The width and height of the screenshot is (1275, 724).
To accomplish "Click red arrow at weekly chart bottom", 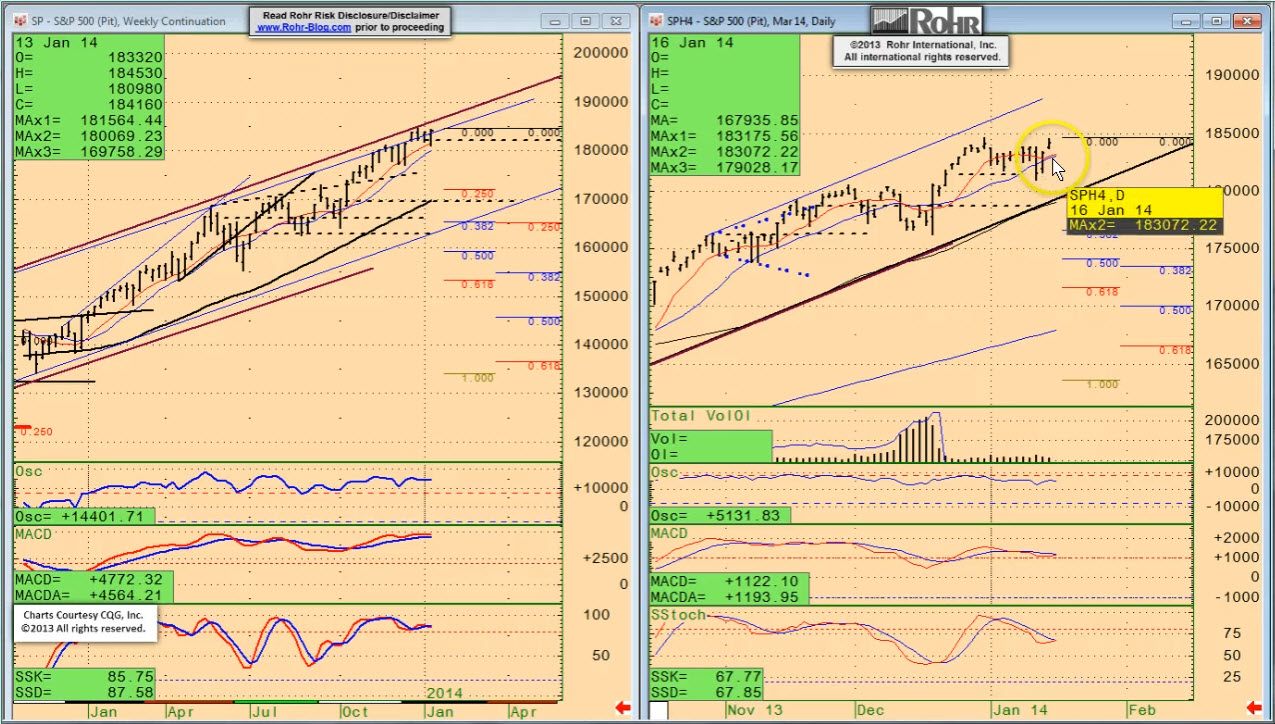I will [621, 709].
